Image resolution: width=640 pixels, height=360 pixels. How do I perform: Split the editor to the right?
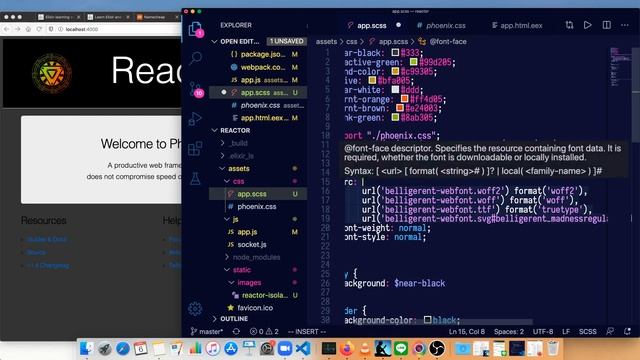coord(607,25)
